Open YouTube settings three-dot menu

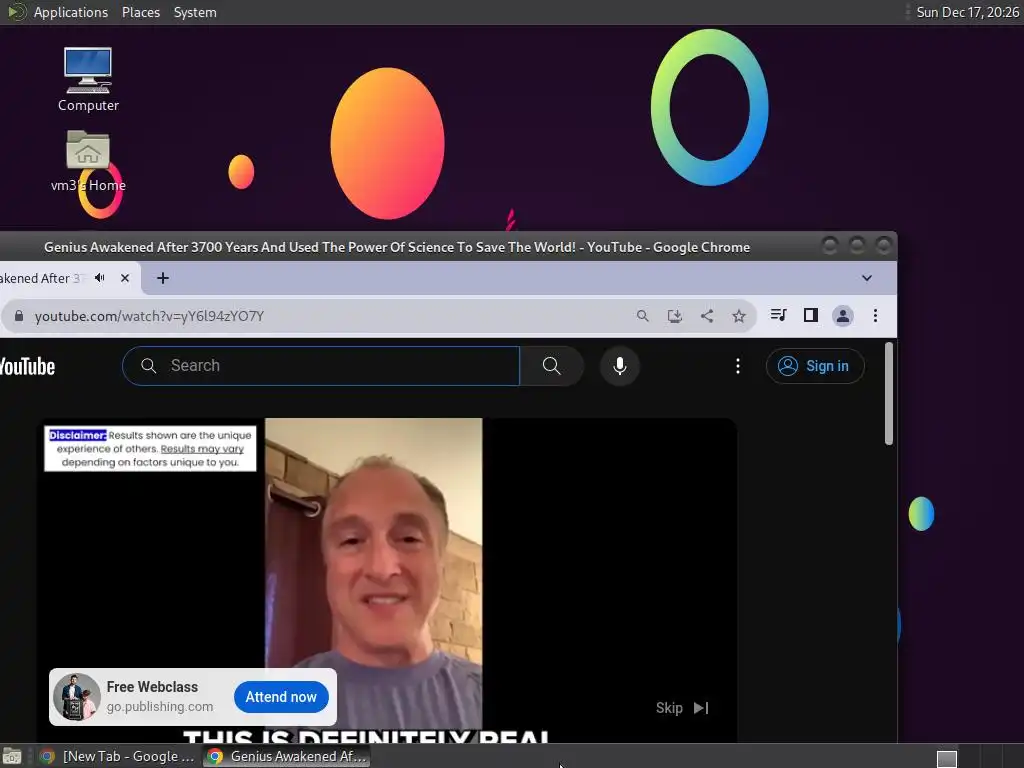tap(738, 366)
